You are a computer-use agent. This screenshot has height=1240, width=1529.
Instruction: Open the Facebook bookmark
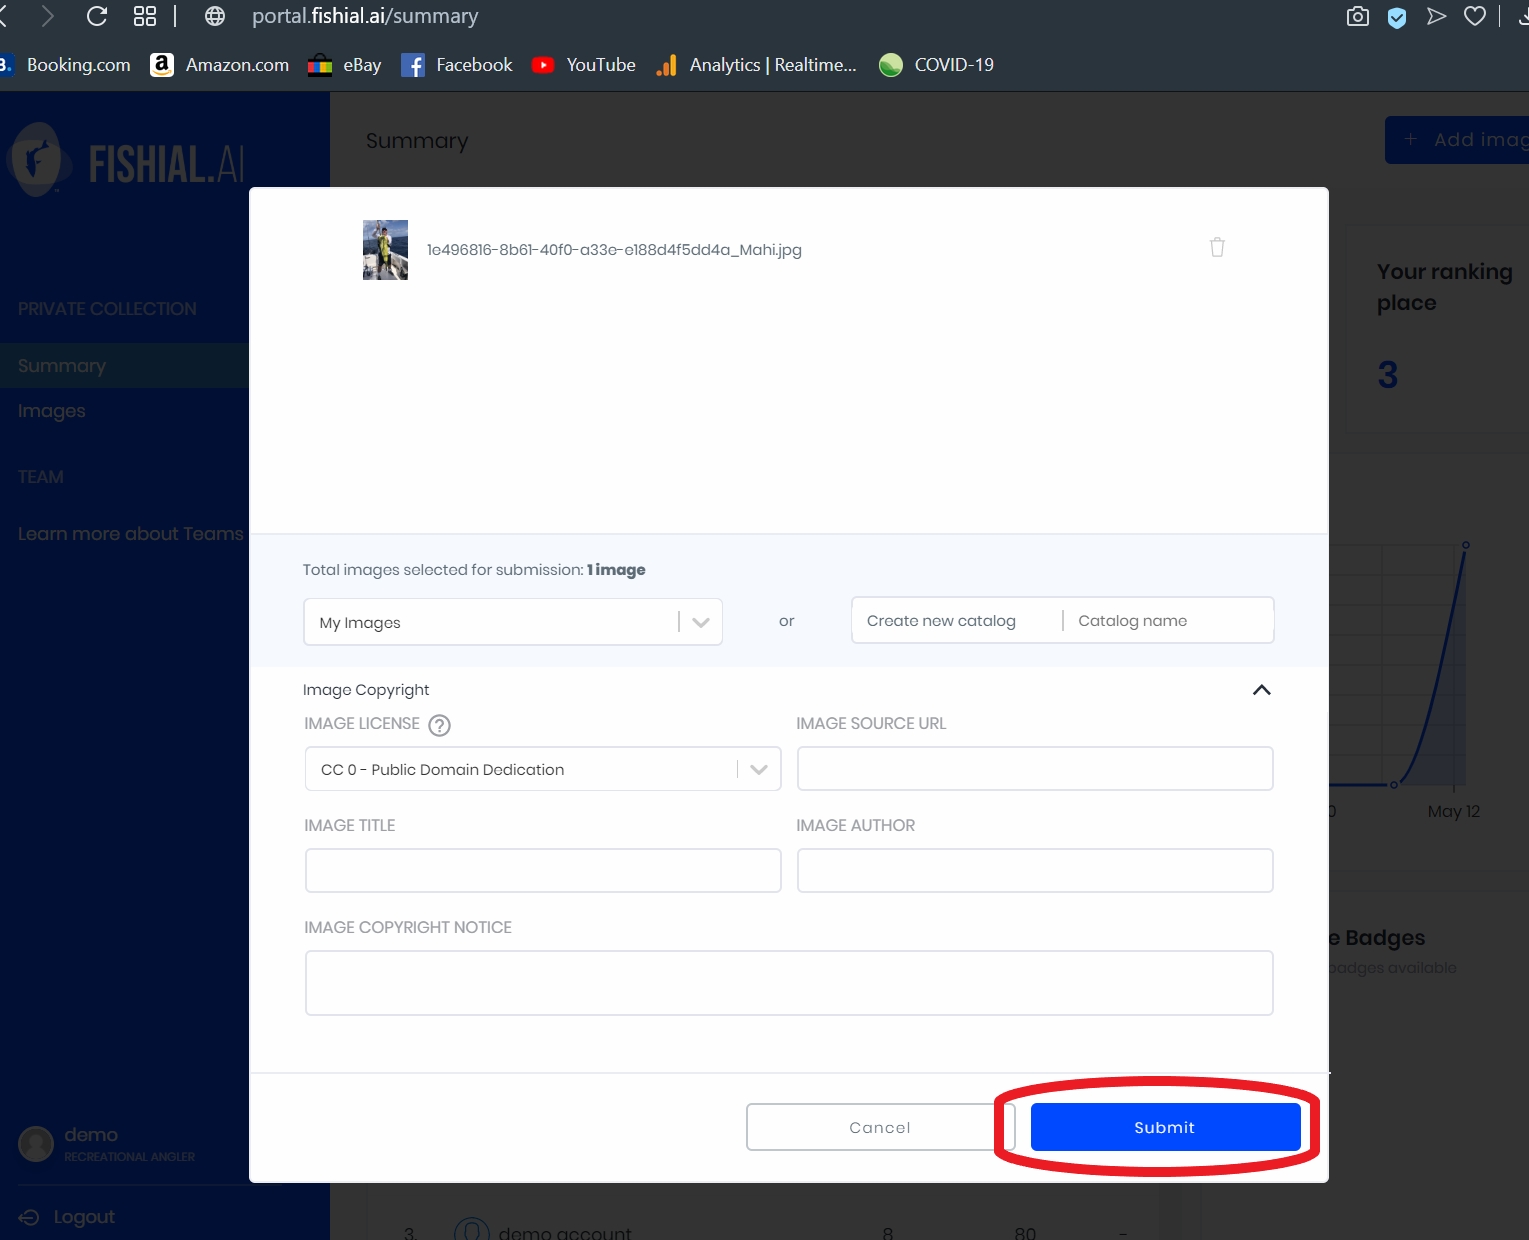click(x=457, y=65)
